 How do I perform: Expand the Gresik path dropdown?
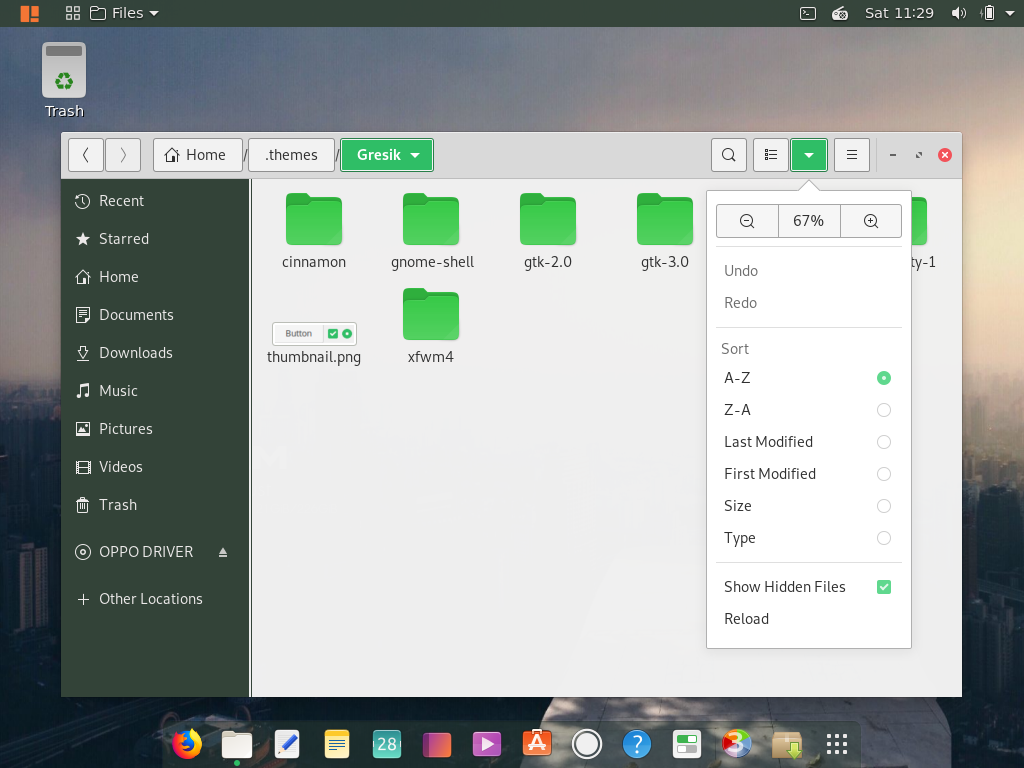(x=387, y=155)
